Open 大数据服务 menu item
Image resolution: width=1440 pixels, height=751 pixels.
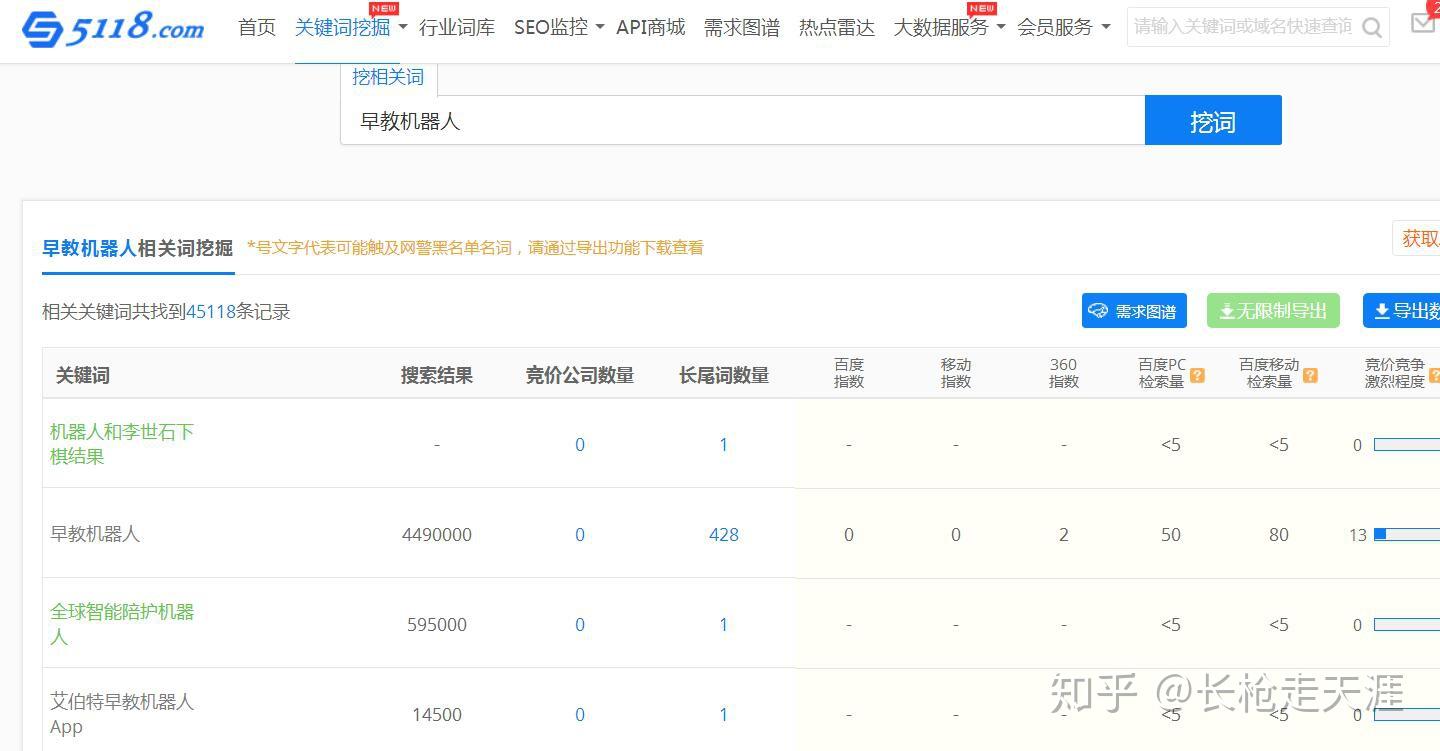click(x=941, y=28)
